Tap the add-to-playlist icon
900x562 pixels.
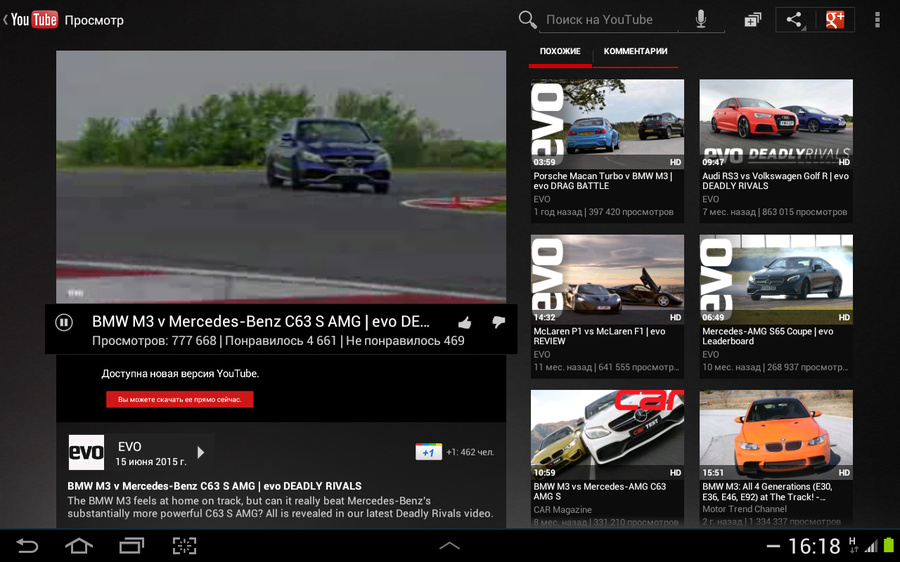tap(752, 20)
